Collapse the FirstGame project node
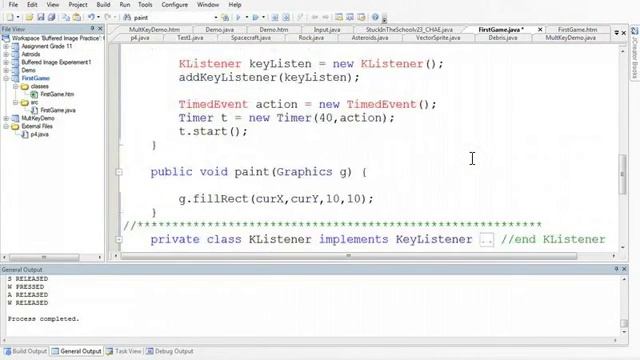The width and height of the screenshot is (640, 360). 6,78
